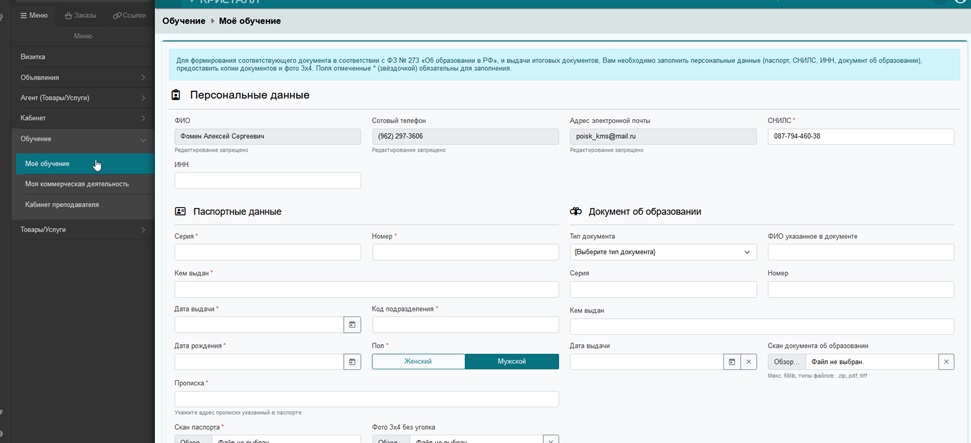Viewport: 971px width, 443px height.
Task: Click Обзор button for education document scan
Action: coord(787,362)
